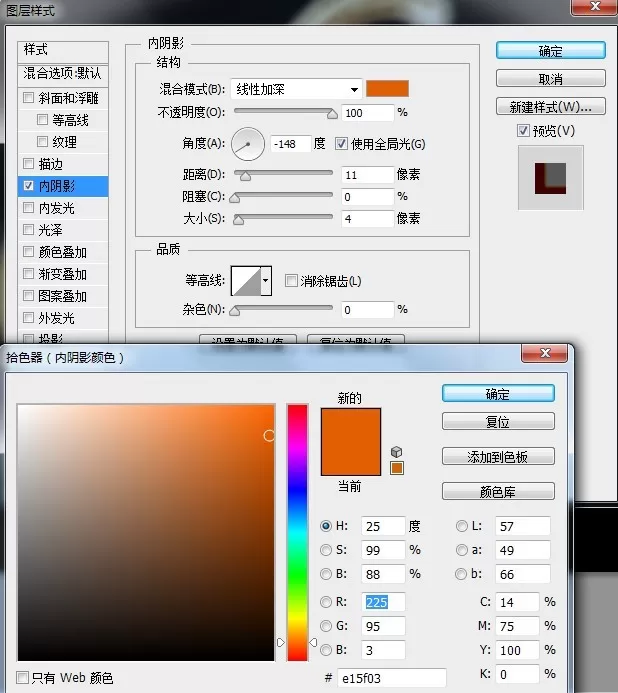Click the distance (距离) slider handle
Image resolution: width=618 pixels, height=693 pixels.
245,176
